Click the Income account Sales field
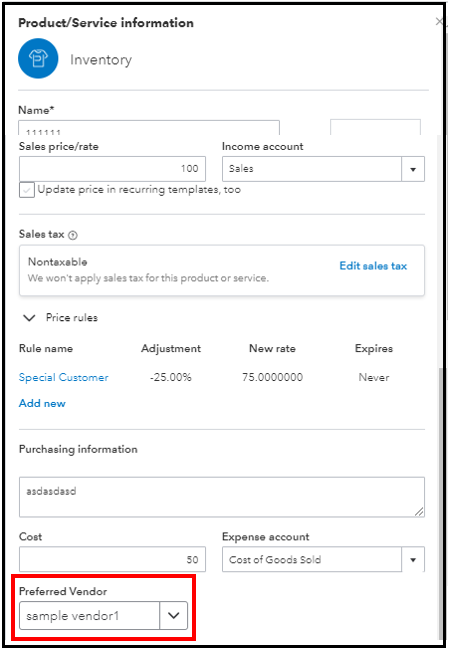The image size is (452, 651). (x=312, y=169)
